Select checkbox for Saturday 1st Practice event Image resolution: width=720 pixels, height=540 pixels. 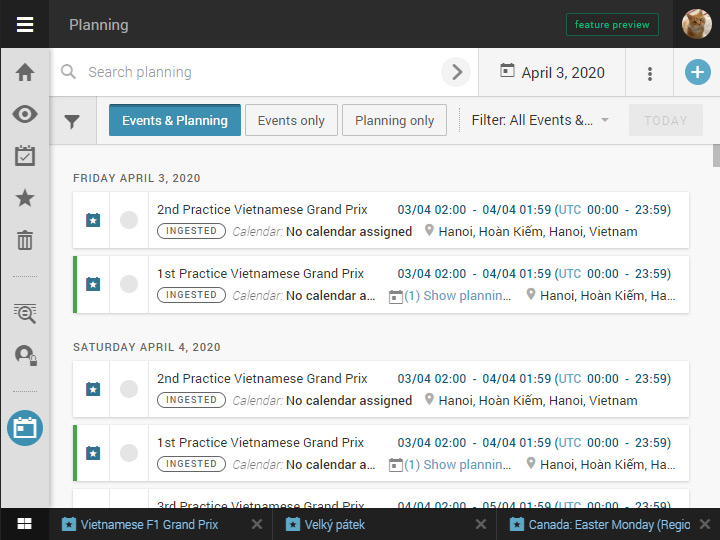point(129,453)
